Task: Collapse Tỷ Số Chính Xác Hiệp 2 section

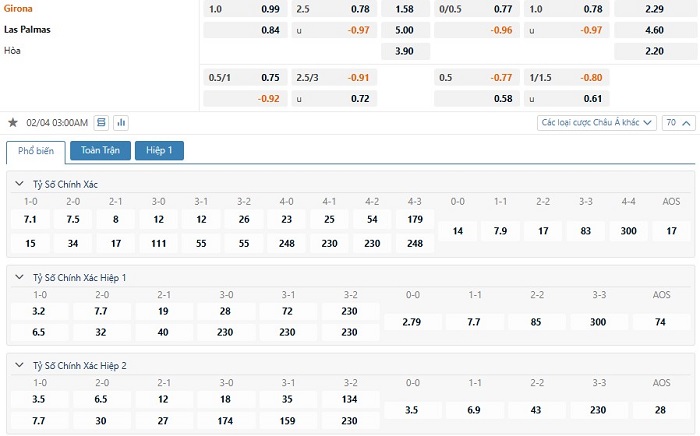Action: (19, 365)
